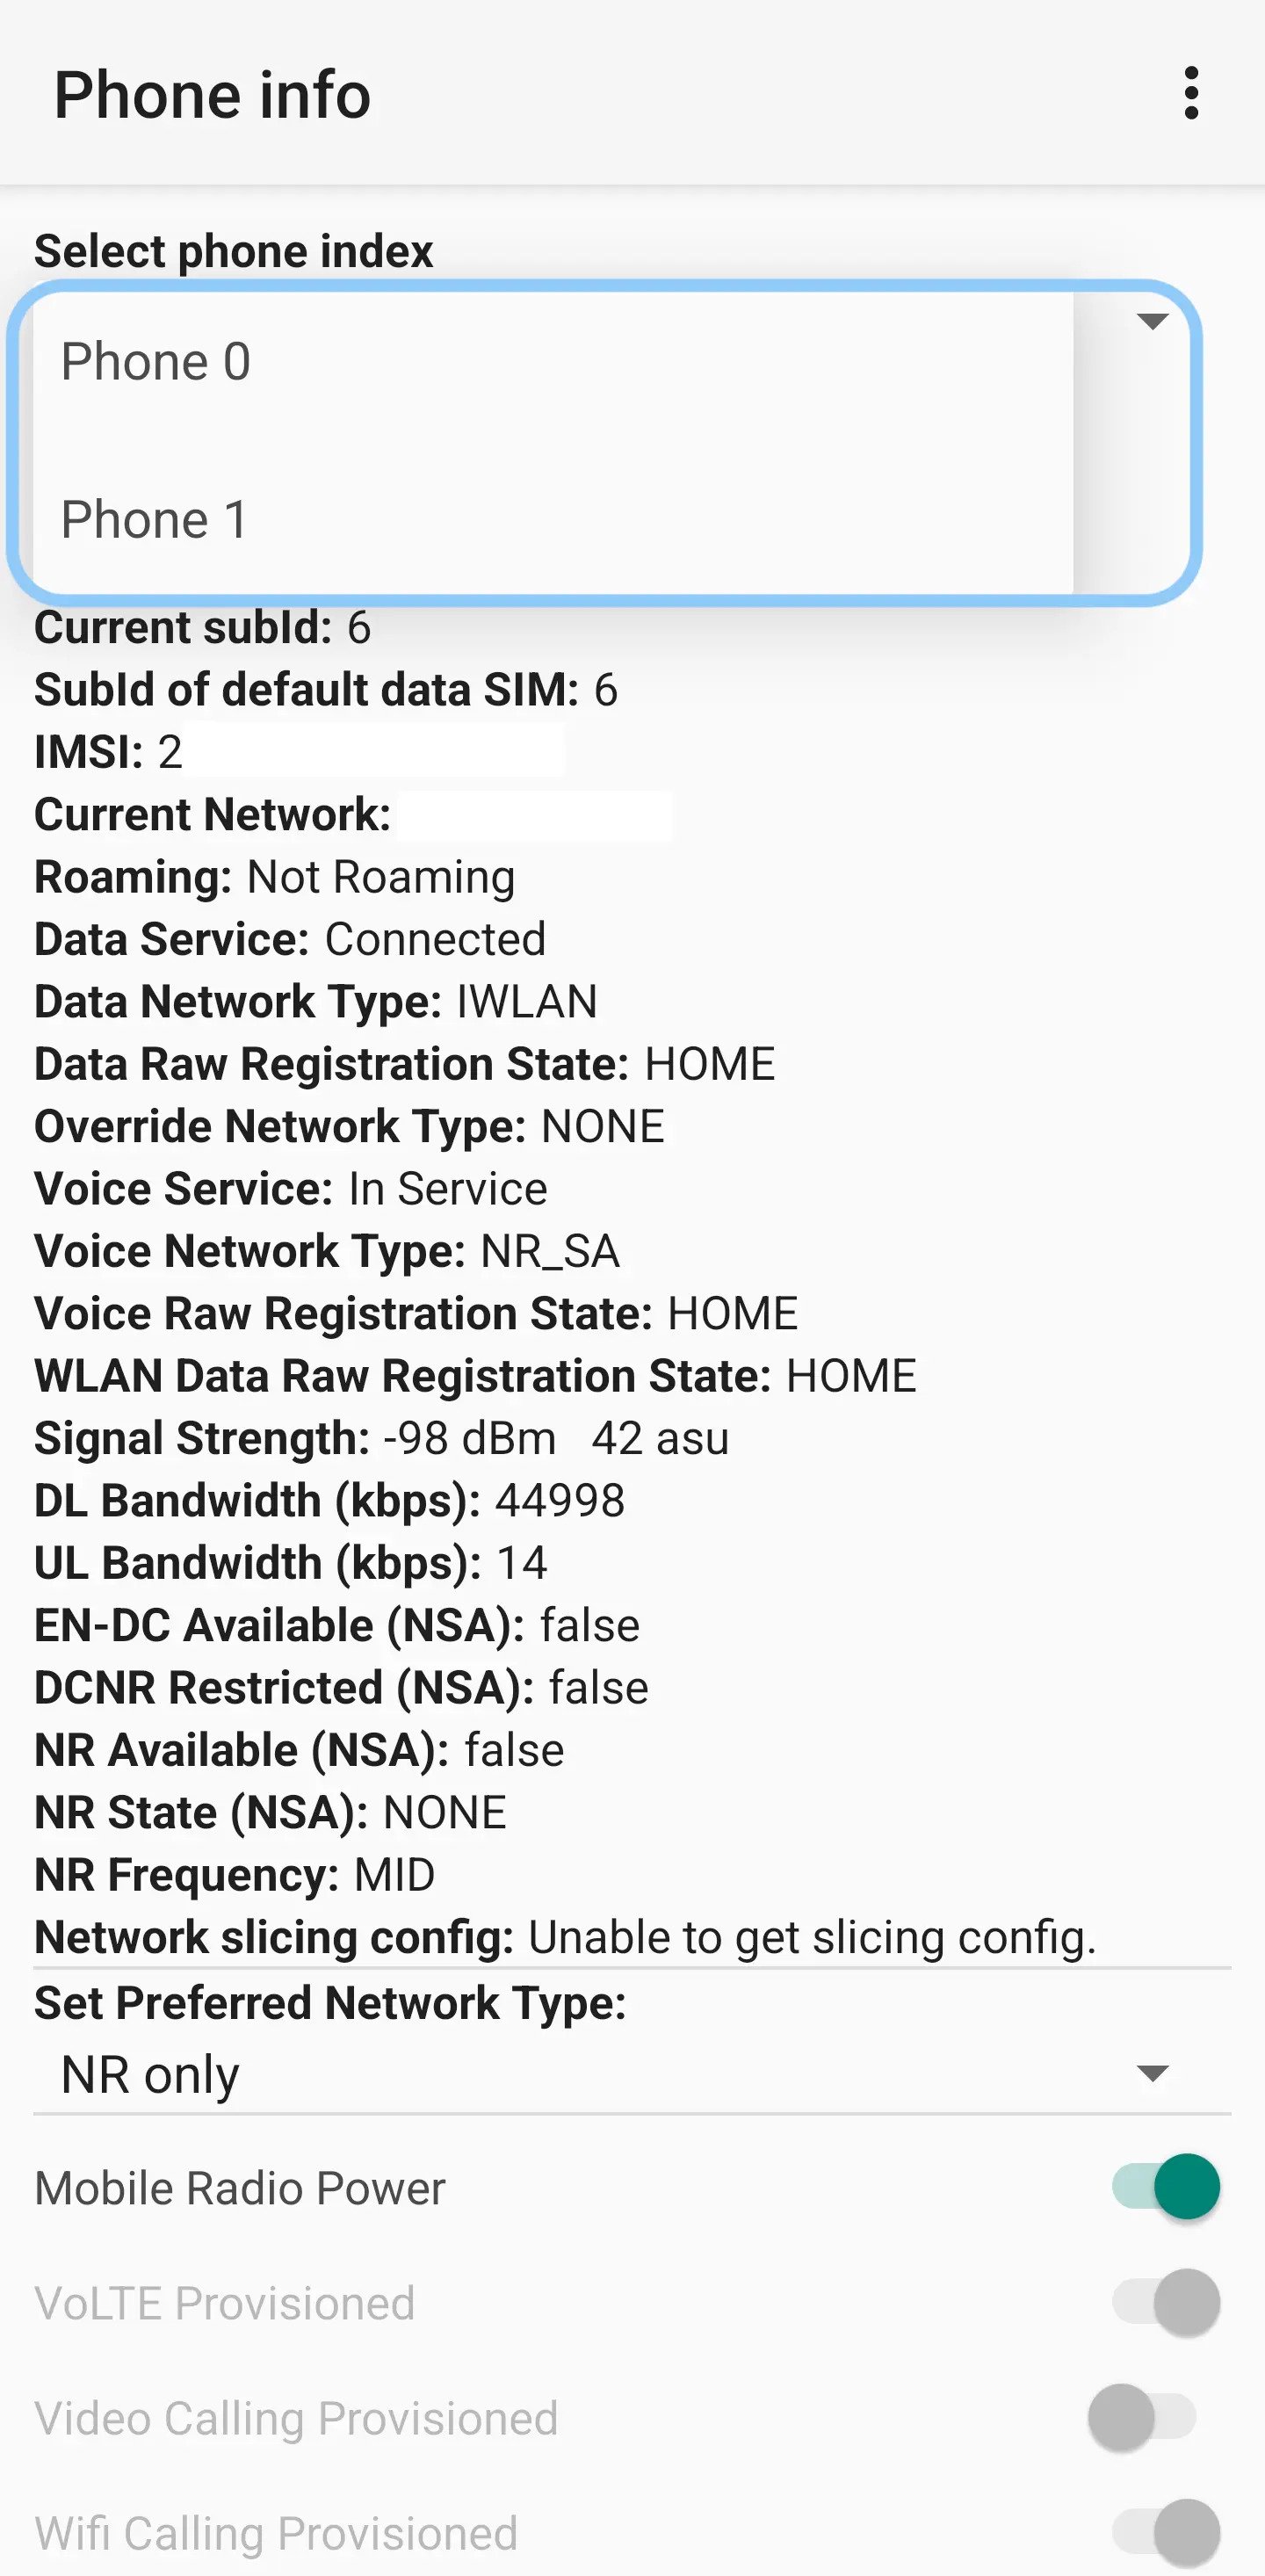Image resolution: width=1265 pixels, height=2576 pixels.
Task: Tap the Mobile Radio Power label
Action: point(240,2188)
